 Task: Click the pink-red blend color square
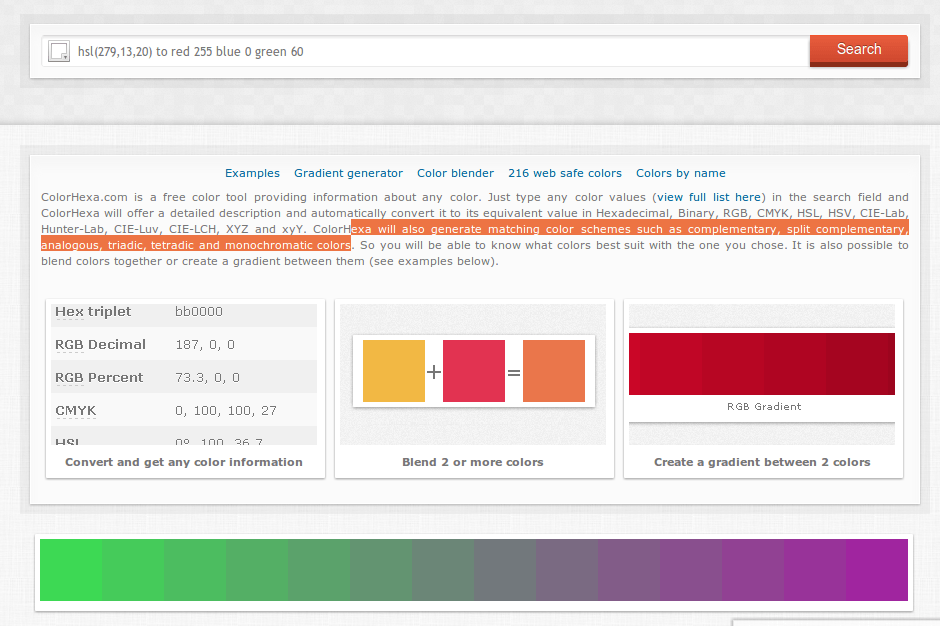click(473, 371)
